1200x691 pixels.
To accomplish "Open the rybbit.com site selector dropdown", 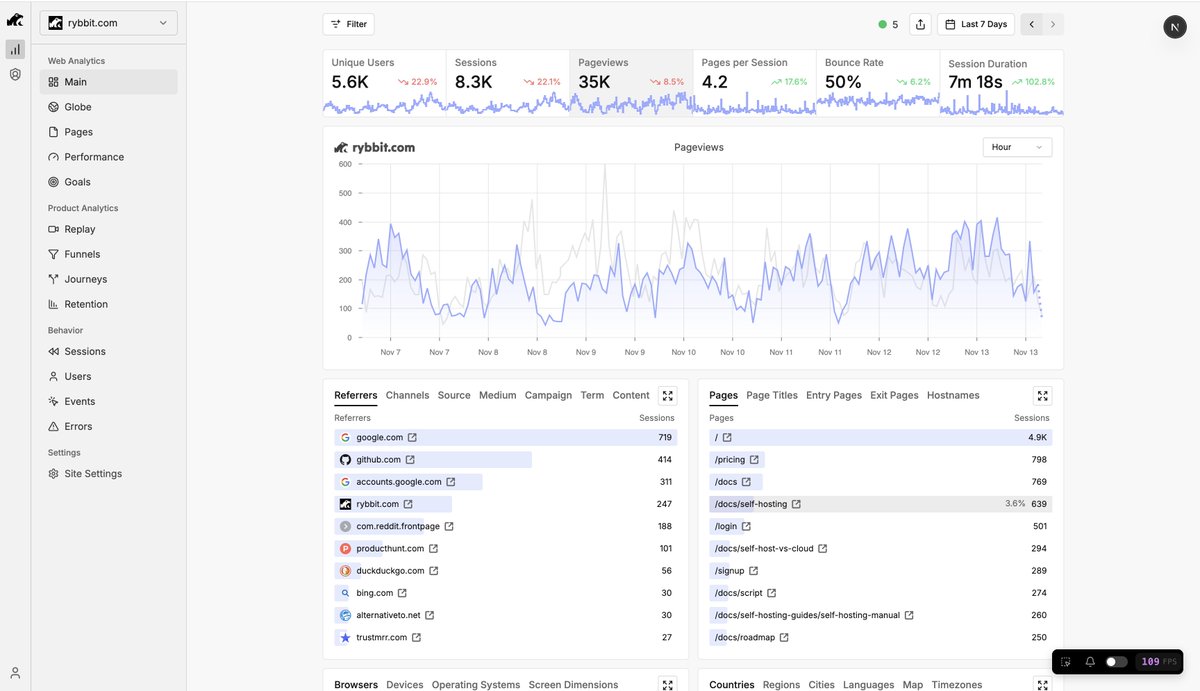I will 109,23.
